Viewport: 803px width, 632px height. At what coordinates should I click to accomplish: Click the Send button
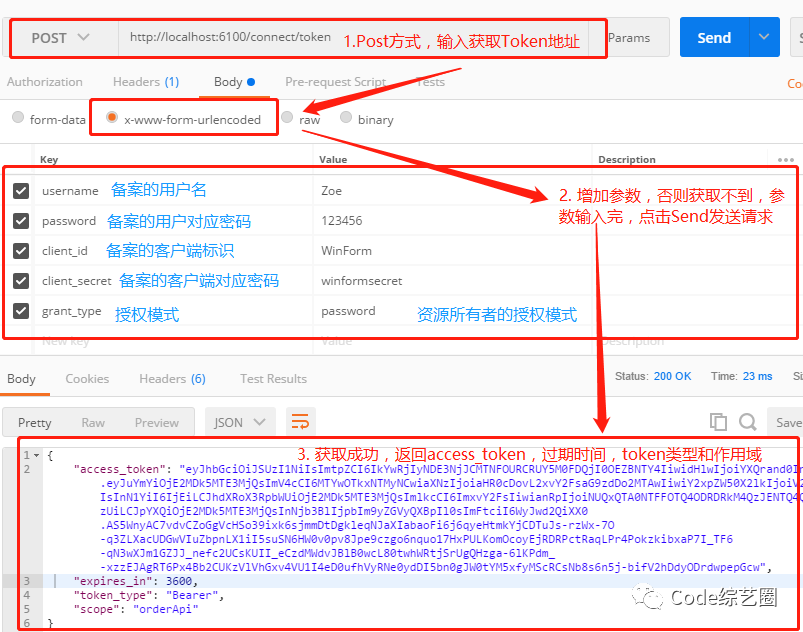[x=714, y=37]
